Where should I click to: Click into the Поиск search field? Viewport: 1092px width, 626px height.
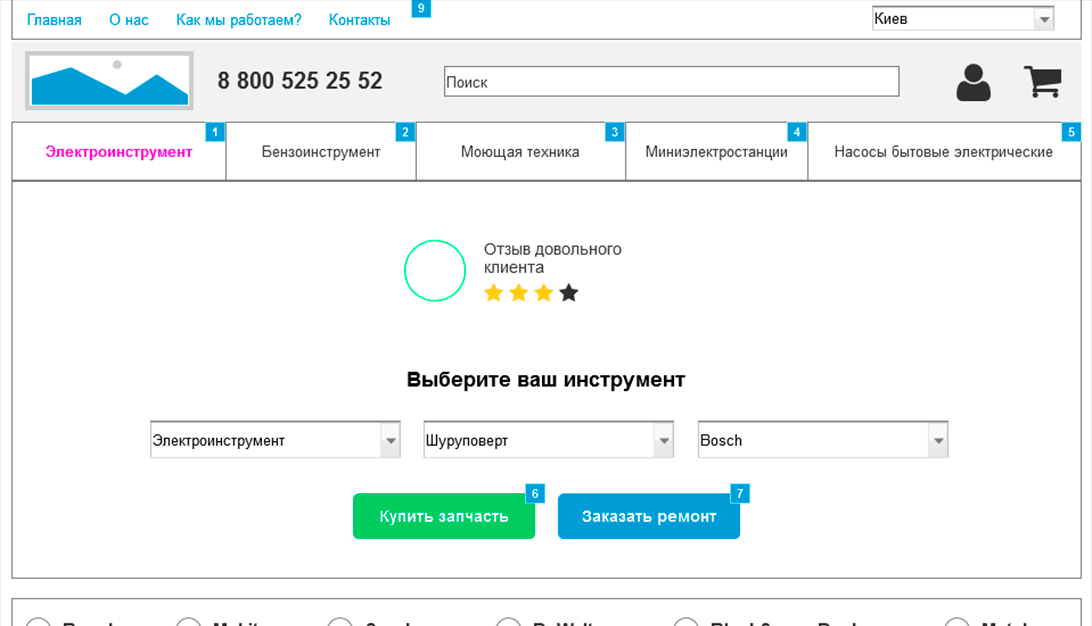click(671, 82)
